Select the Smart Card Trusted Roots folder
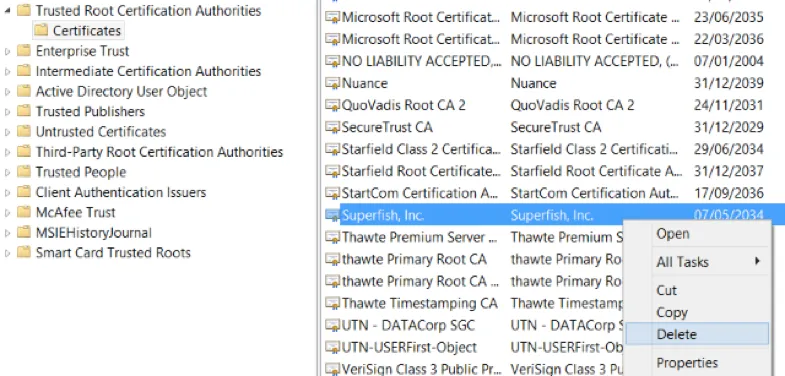Viewport: 785px width, 376px height. (x=104, y=252)
